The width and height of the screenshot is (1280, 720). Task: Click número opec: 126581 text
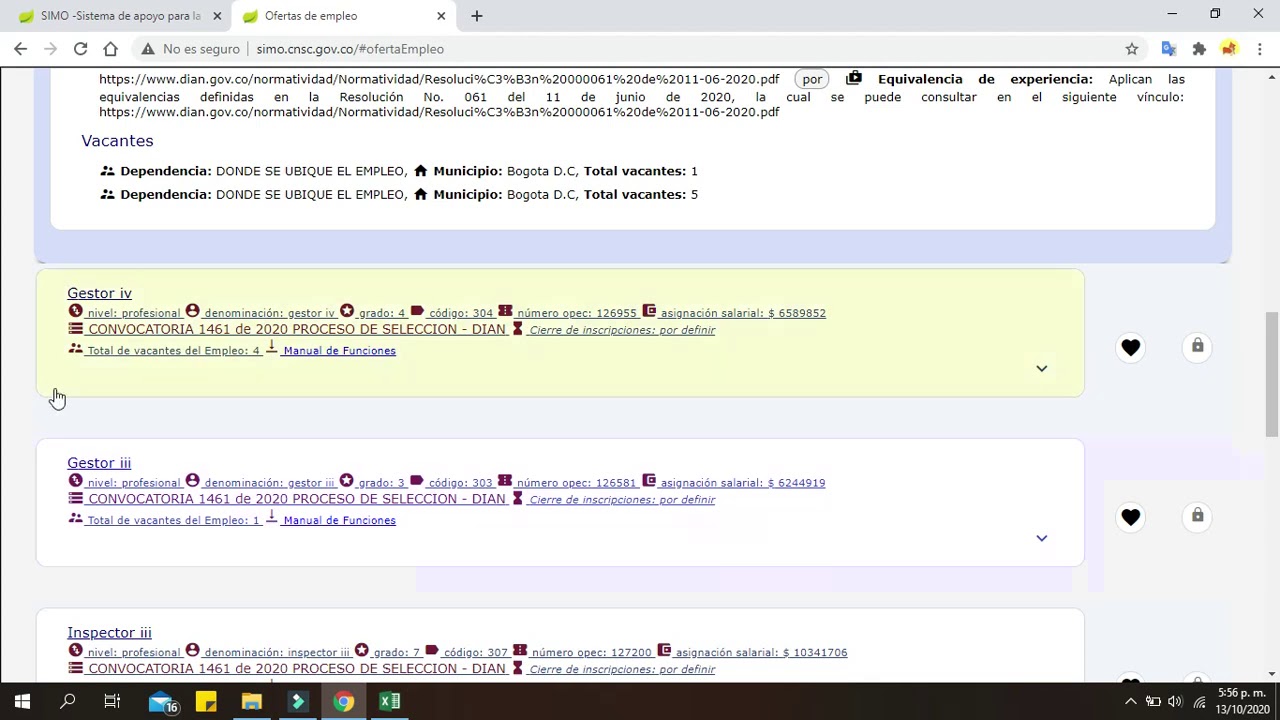[x=577, y=483]
